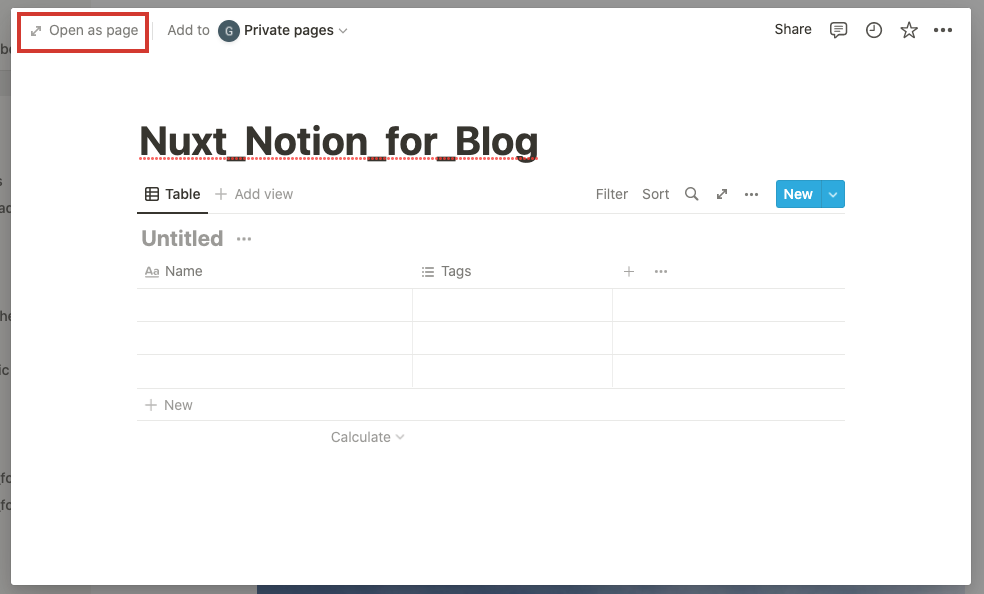The width and height of the screenshot is (984, 594).
Task: Open the database view options ellipsis
Action: pos(751,194)
